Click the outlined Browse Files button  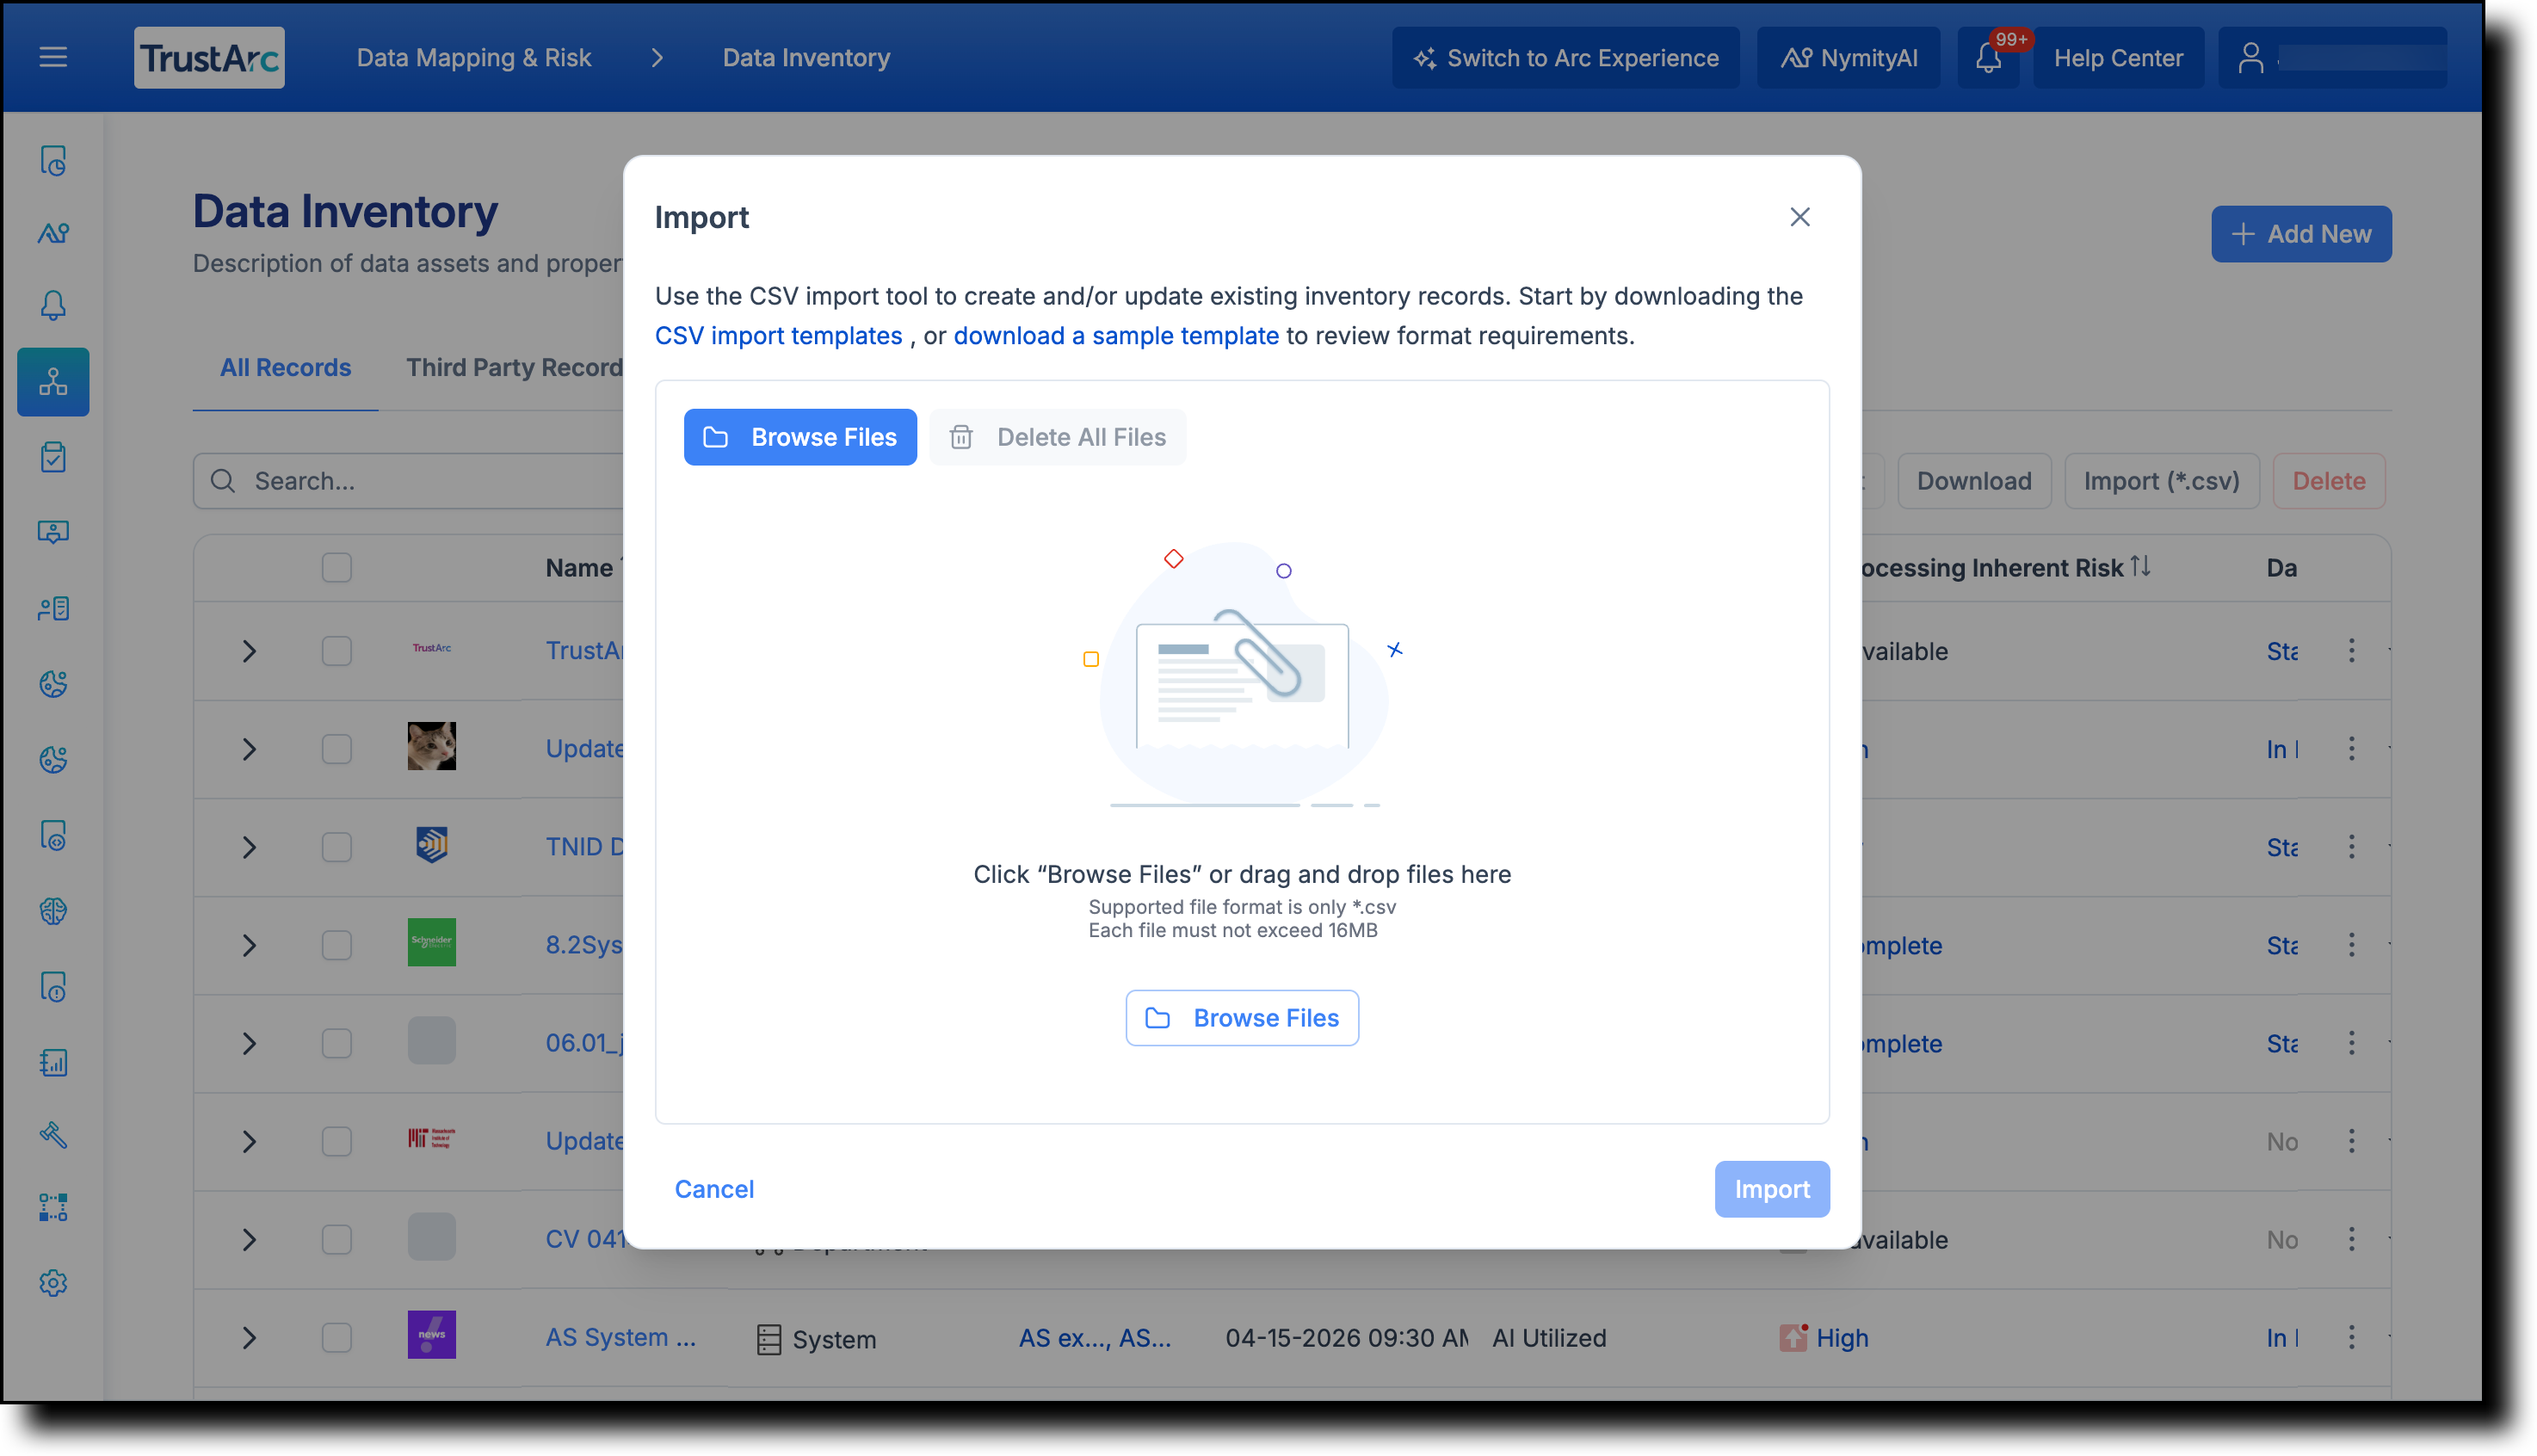coord(1242,1018)
